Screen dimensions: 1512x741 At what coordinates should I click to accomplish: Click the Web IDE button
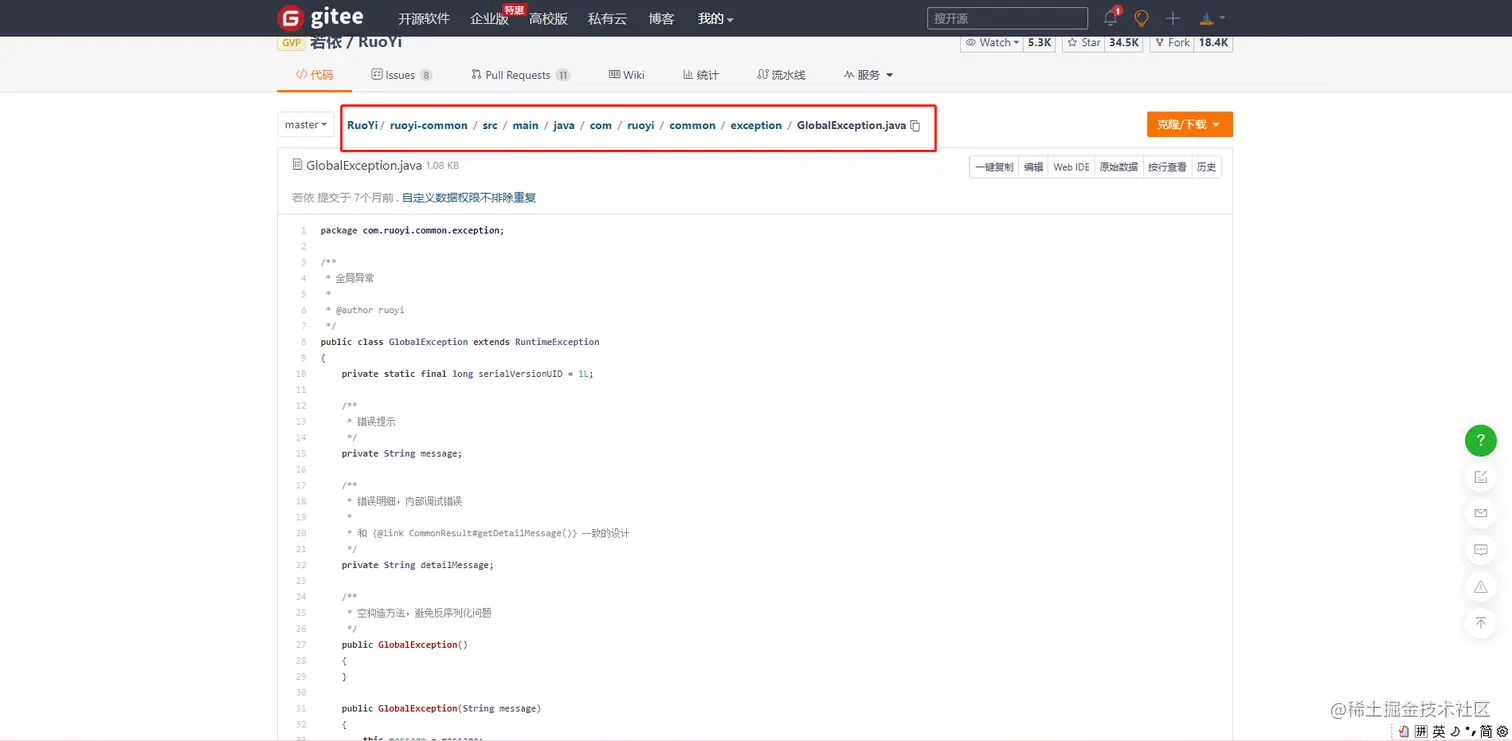pyautogui.click(x=1071, y=167)
